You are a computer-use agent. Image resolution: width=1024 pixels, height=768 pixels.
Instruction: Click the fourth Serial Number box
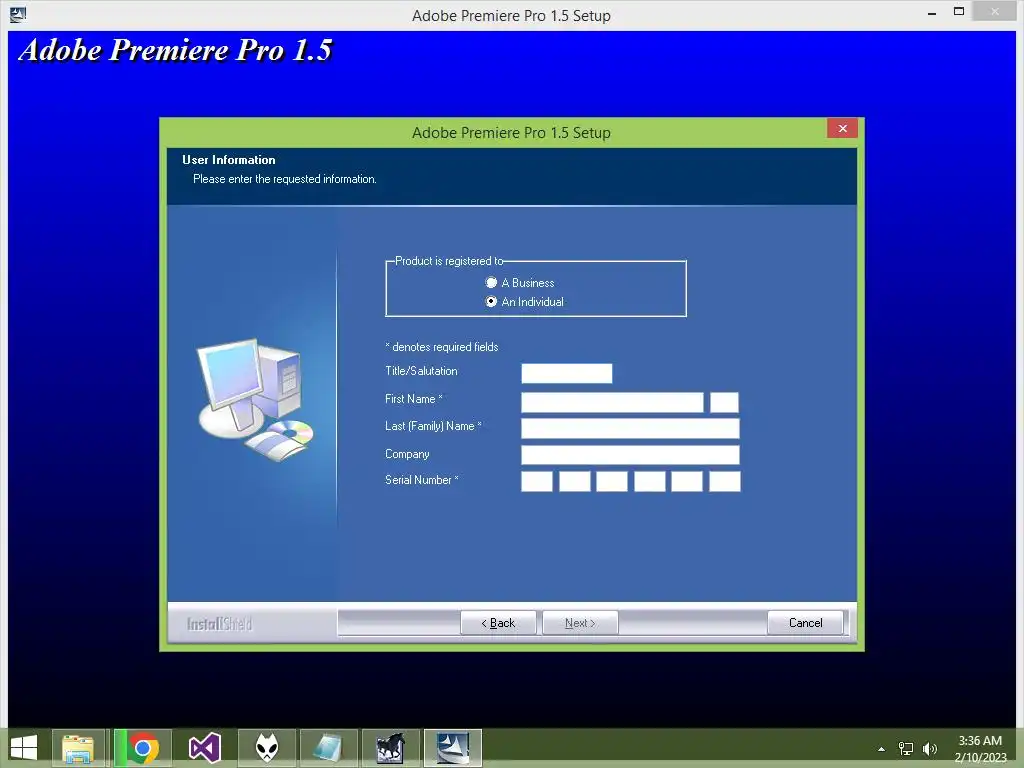[x=650, y=482]
